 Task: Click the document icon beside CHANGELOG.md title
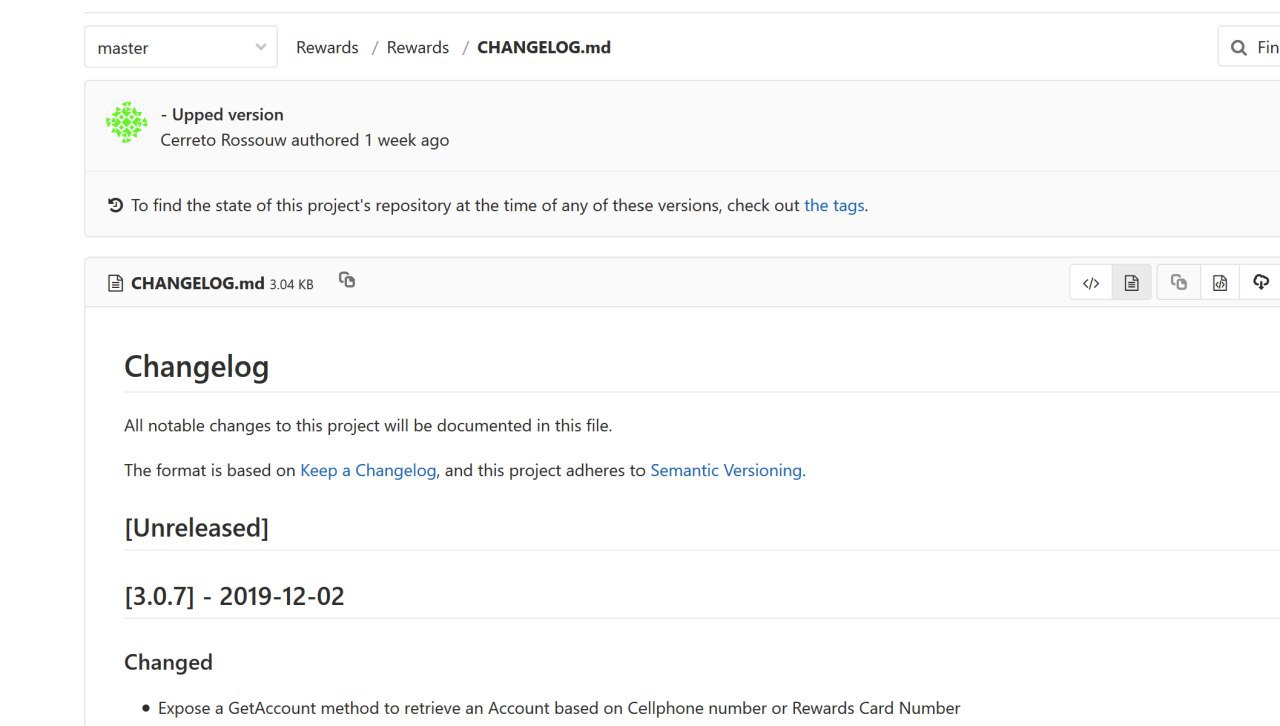click(116, 283)
